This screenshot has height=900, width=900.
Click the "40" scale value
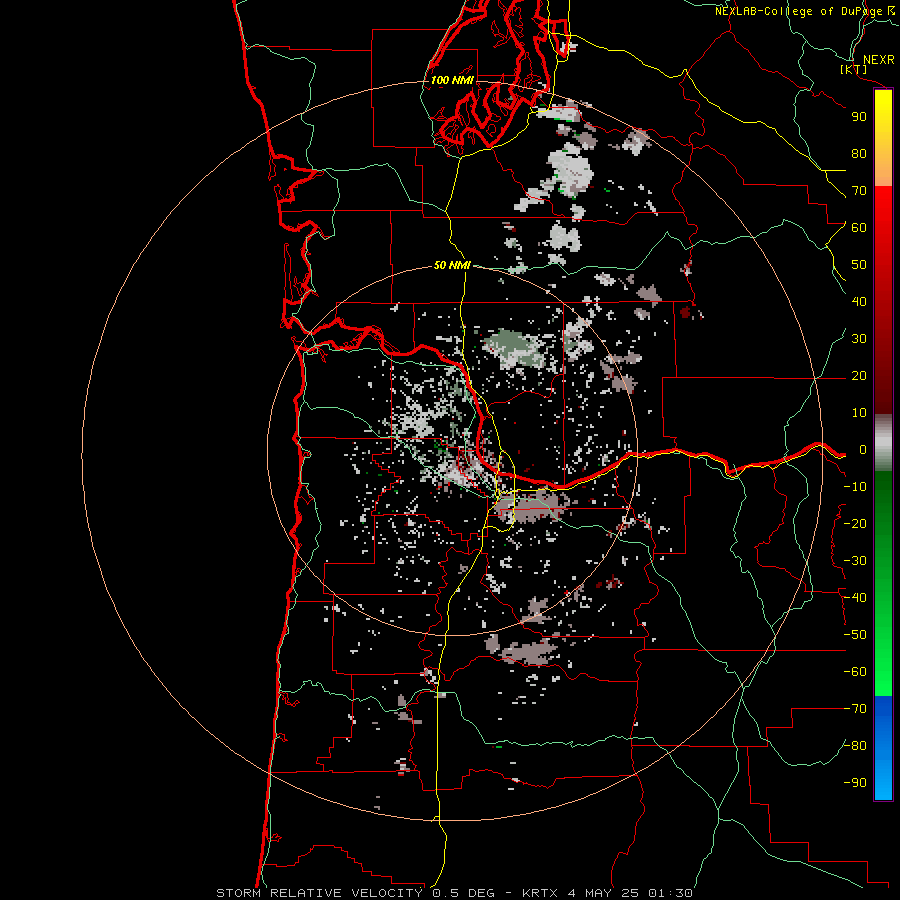[859, 302]
